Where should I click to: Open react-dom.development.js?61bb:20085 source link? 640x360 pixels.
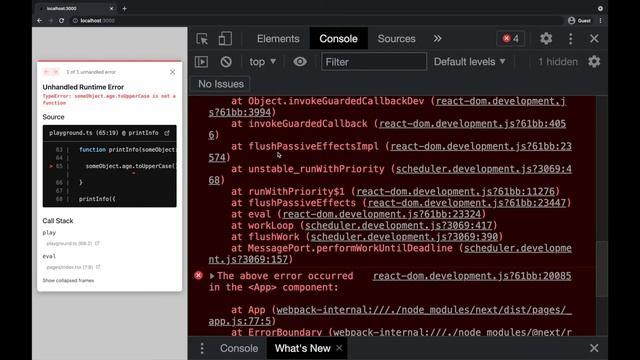click(x=472, y=276)
